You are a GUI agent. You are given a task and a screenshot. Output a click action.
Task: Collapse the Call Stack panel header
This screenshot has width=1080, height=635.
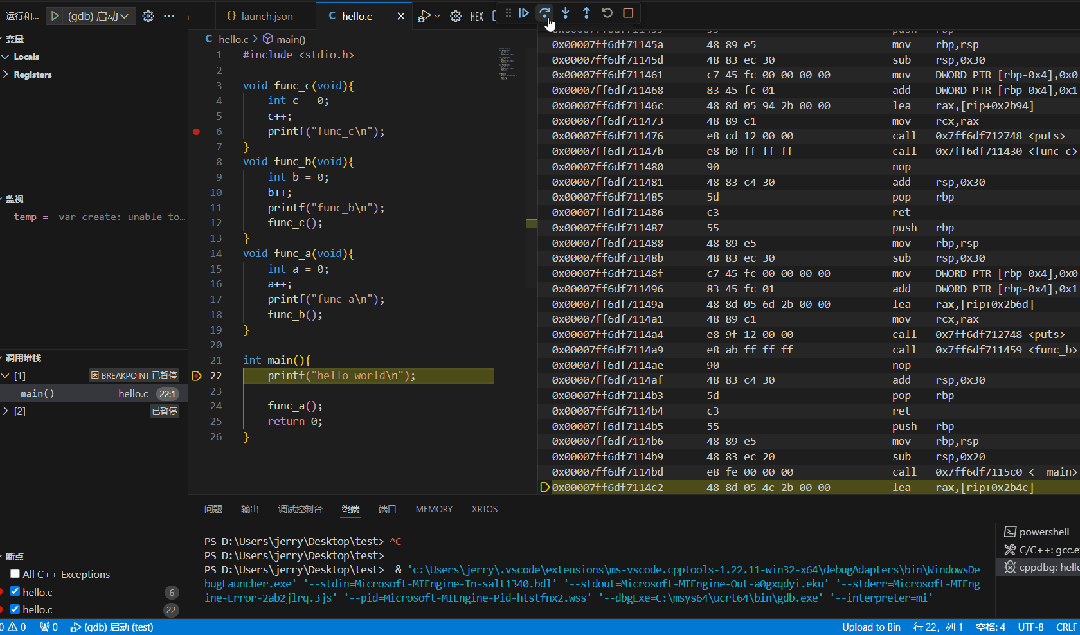[x=22, y=358]
